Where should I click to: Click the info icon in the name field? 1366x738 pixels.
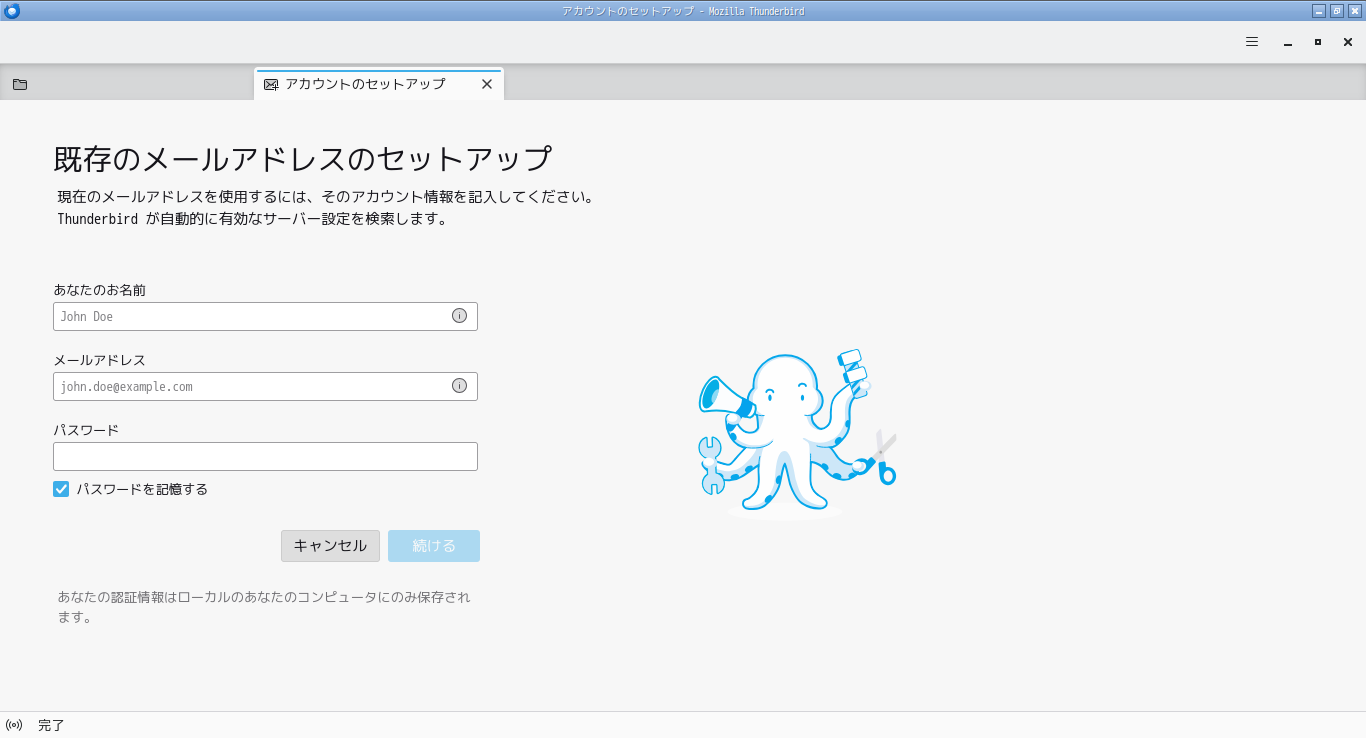[459, 316]
